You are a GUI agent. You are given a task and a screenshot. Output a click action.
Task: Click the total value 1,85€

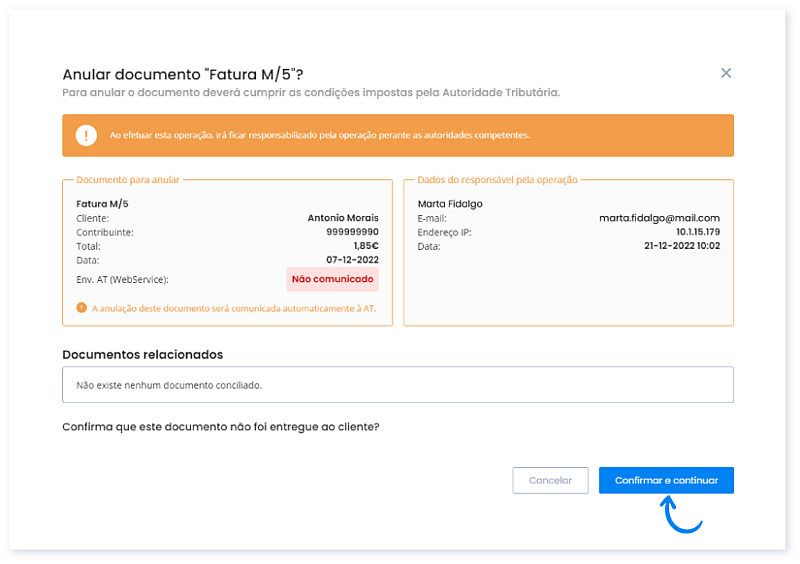pos(366,246)
